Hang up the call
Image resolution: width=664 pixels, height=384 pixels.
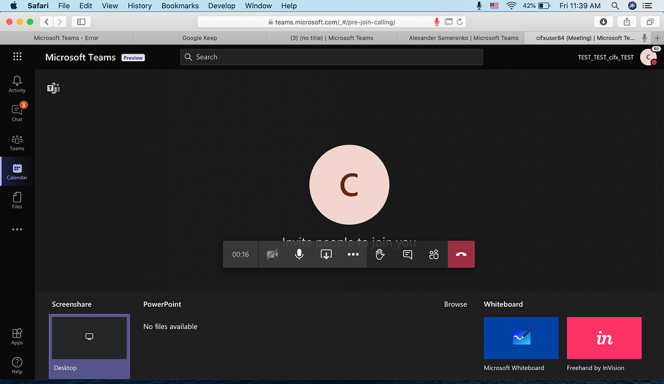click(461, 254)
